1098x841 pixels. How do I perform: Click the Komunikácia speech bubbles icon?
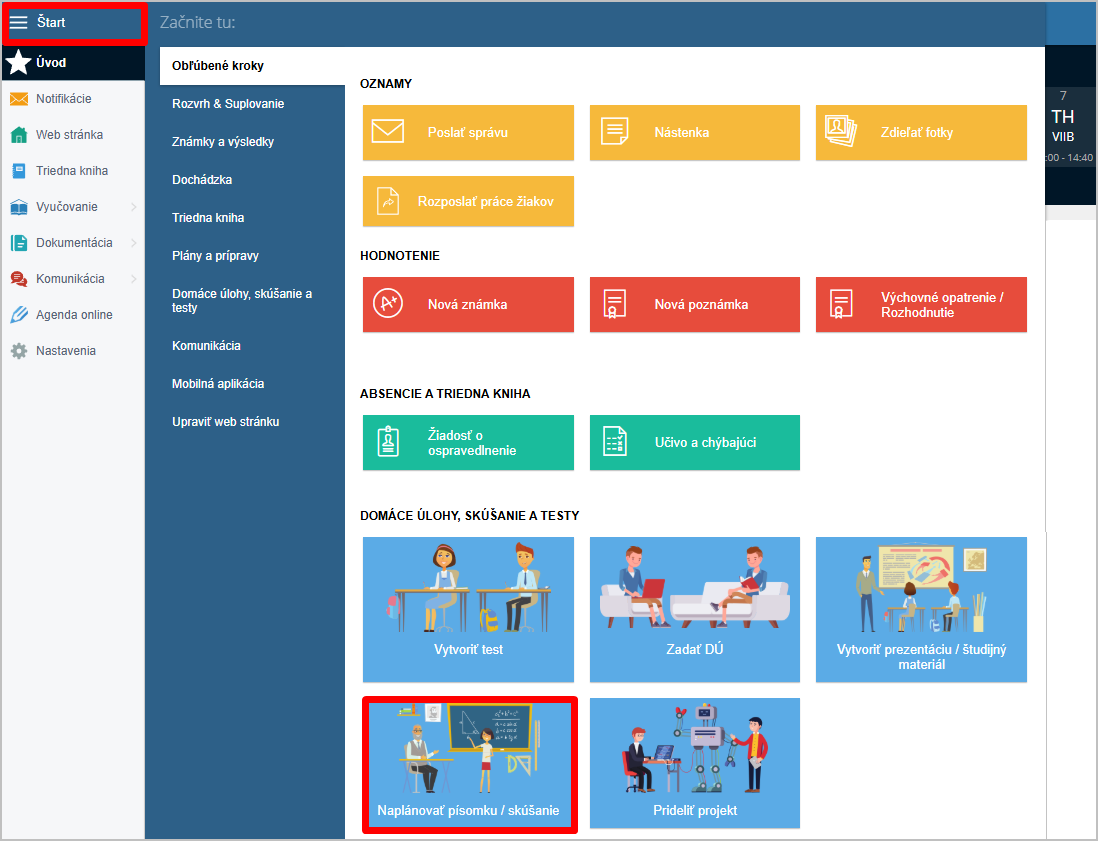click(x=19, y=279)
